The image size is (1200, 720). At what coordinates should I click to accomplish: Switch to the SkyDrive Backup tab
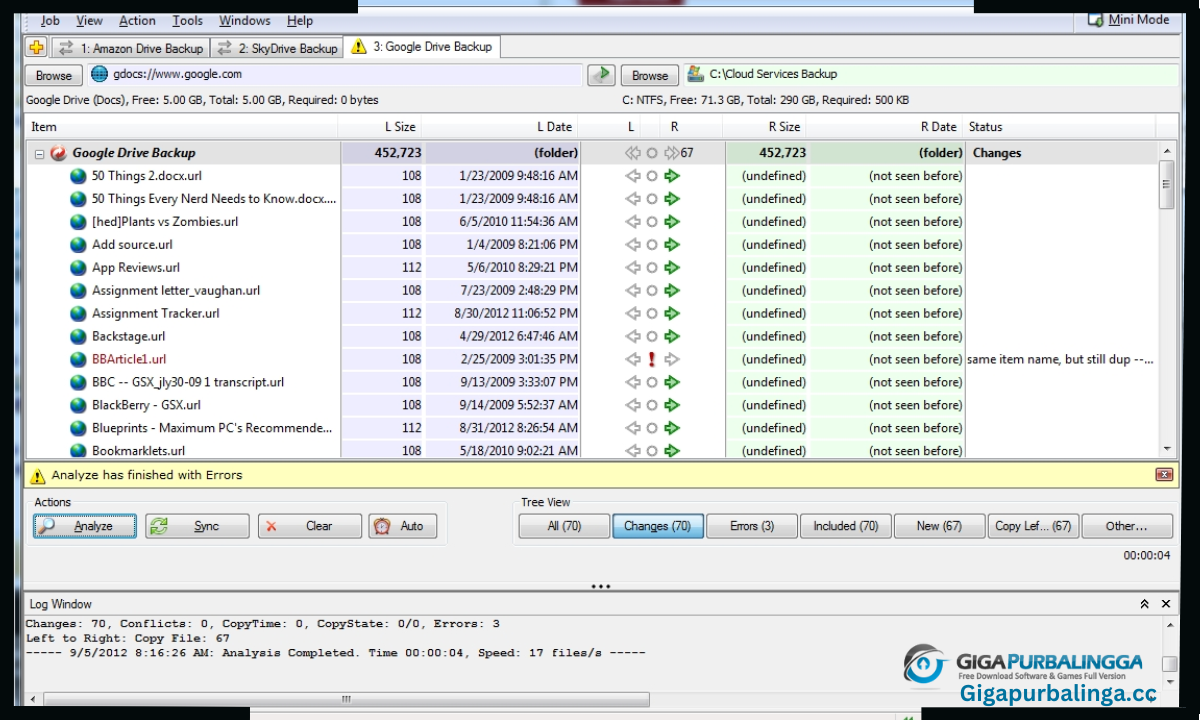coord(277,48)
